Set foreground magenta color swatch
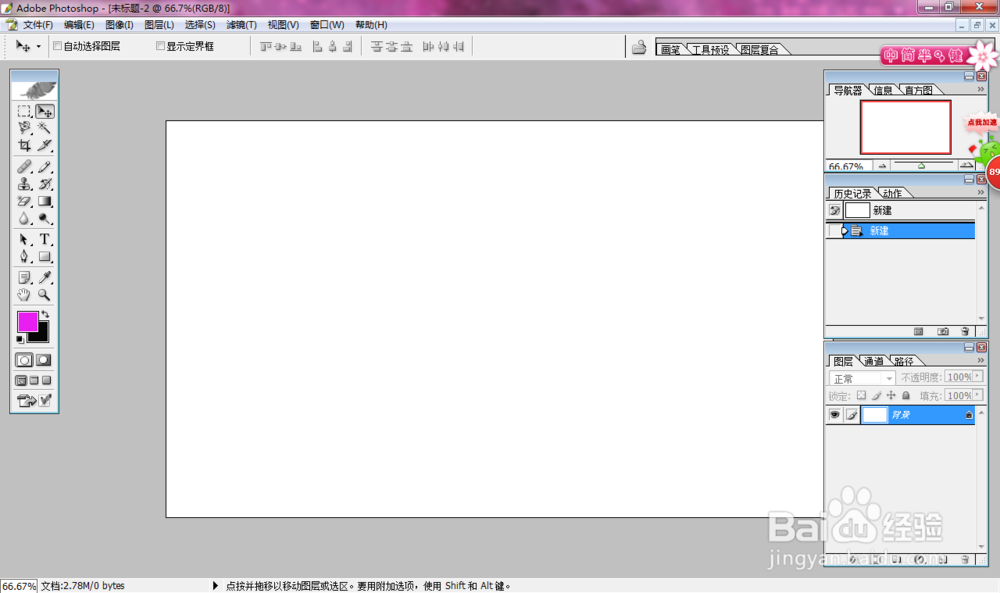The image size is (1000, 593). point(27,321)
